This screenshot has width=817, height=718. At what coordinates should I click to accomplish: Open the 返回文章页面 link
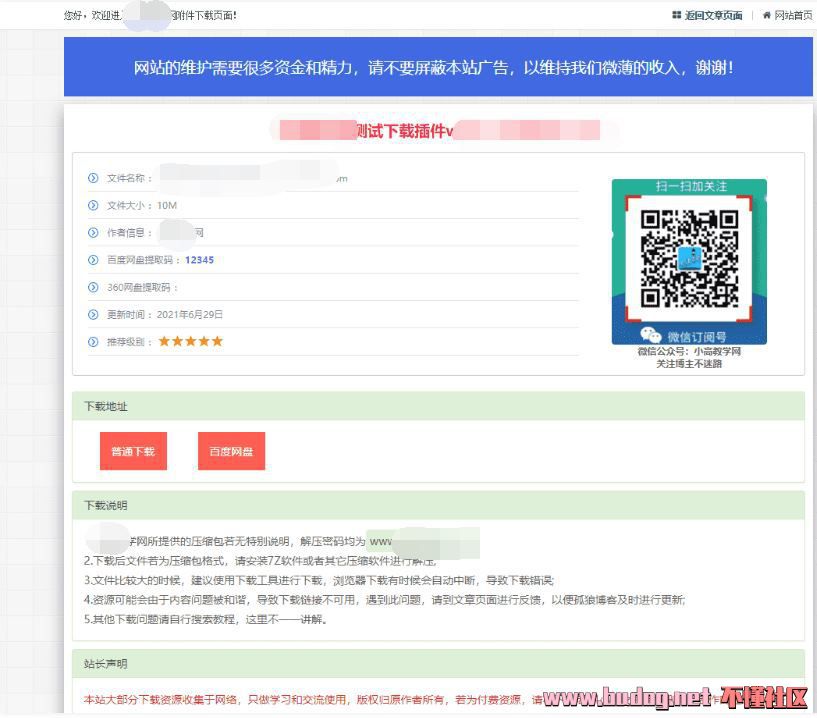click(x=713, y=15)
